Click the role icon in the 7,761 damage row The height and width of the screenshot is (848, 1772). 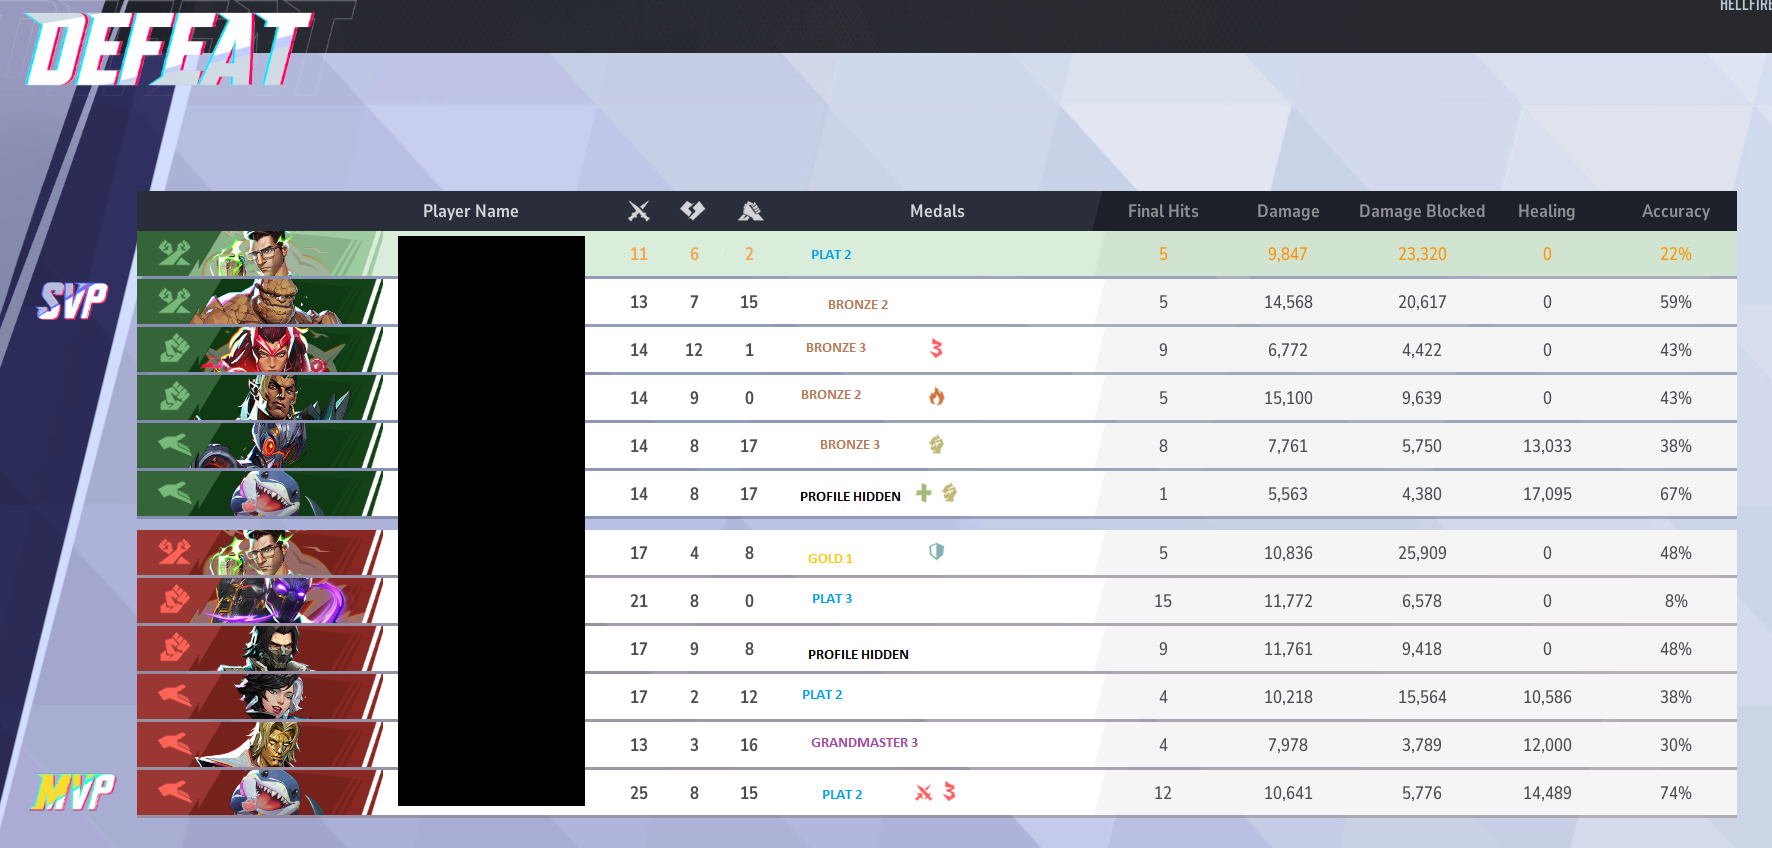click(174, 445)
